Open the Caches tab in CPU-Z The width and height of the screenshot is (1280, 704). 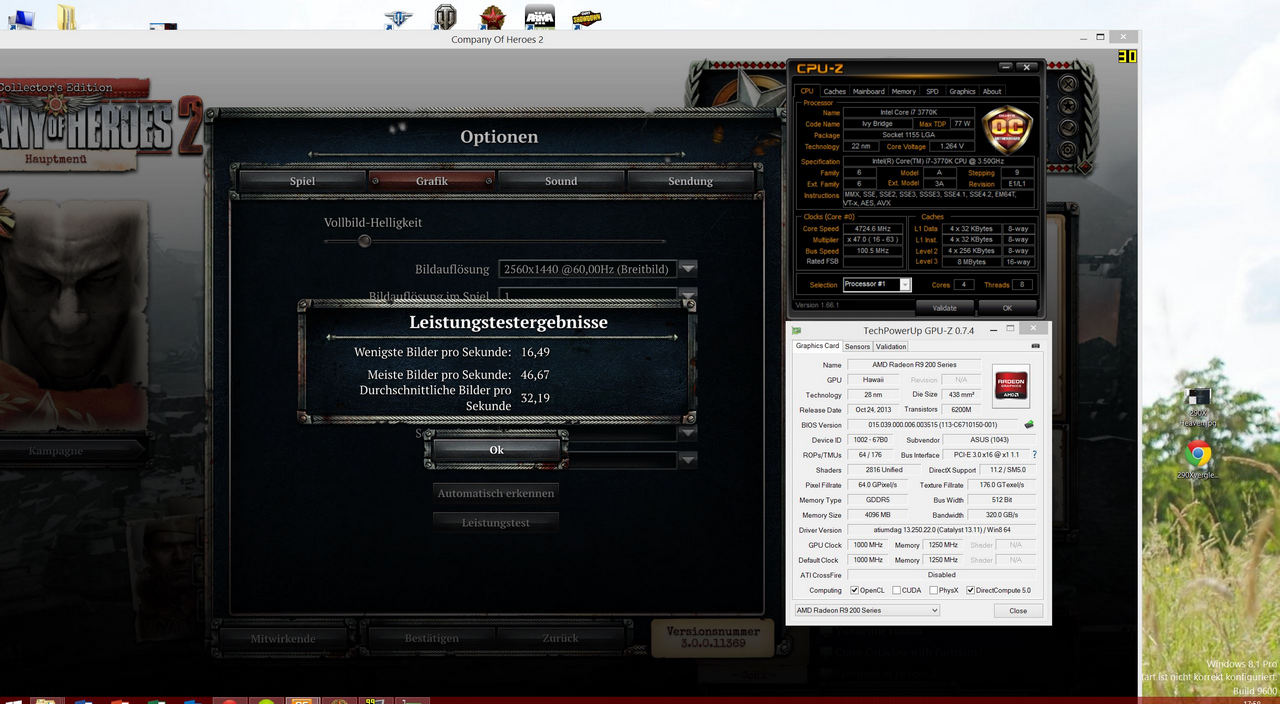tap(834, 91)
